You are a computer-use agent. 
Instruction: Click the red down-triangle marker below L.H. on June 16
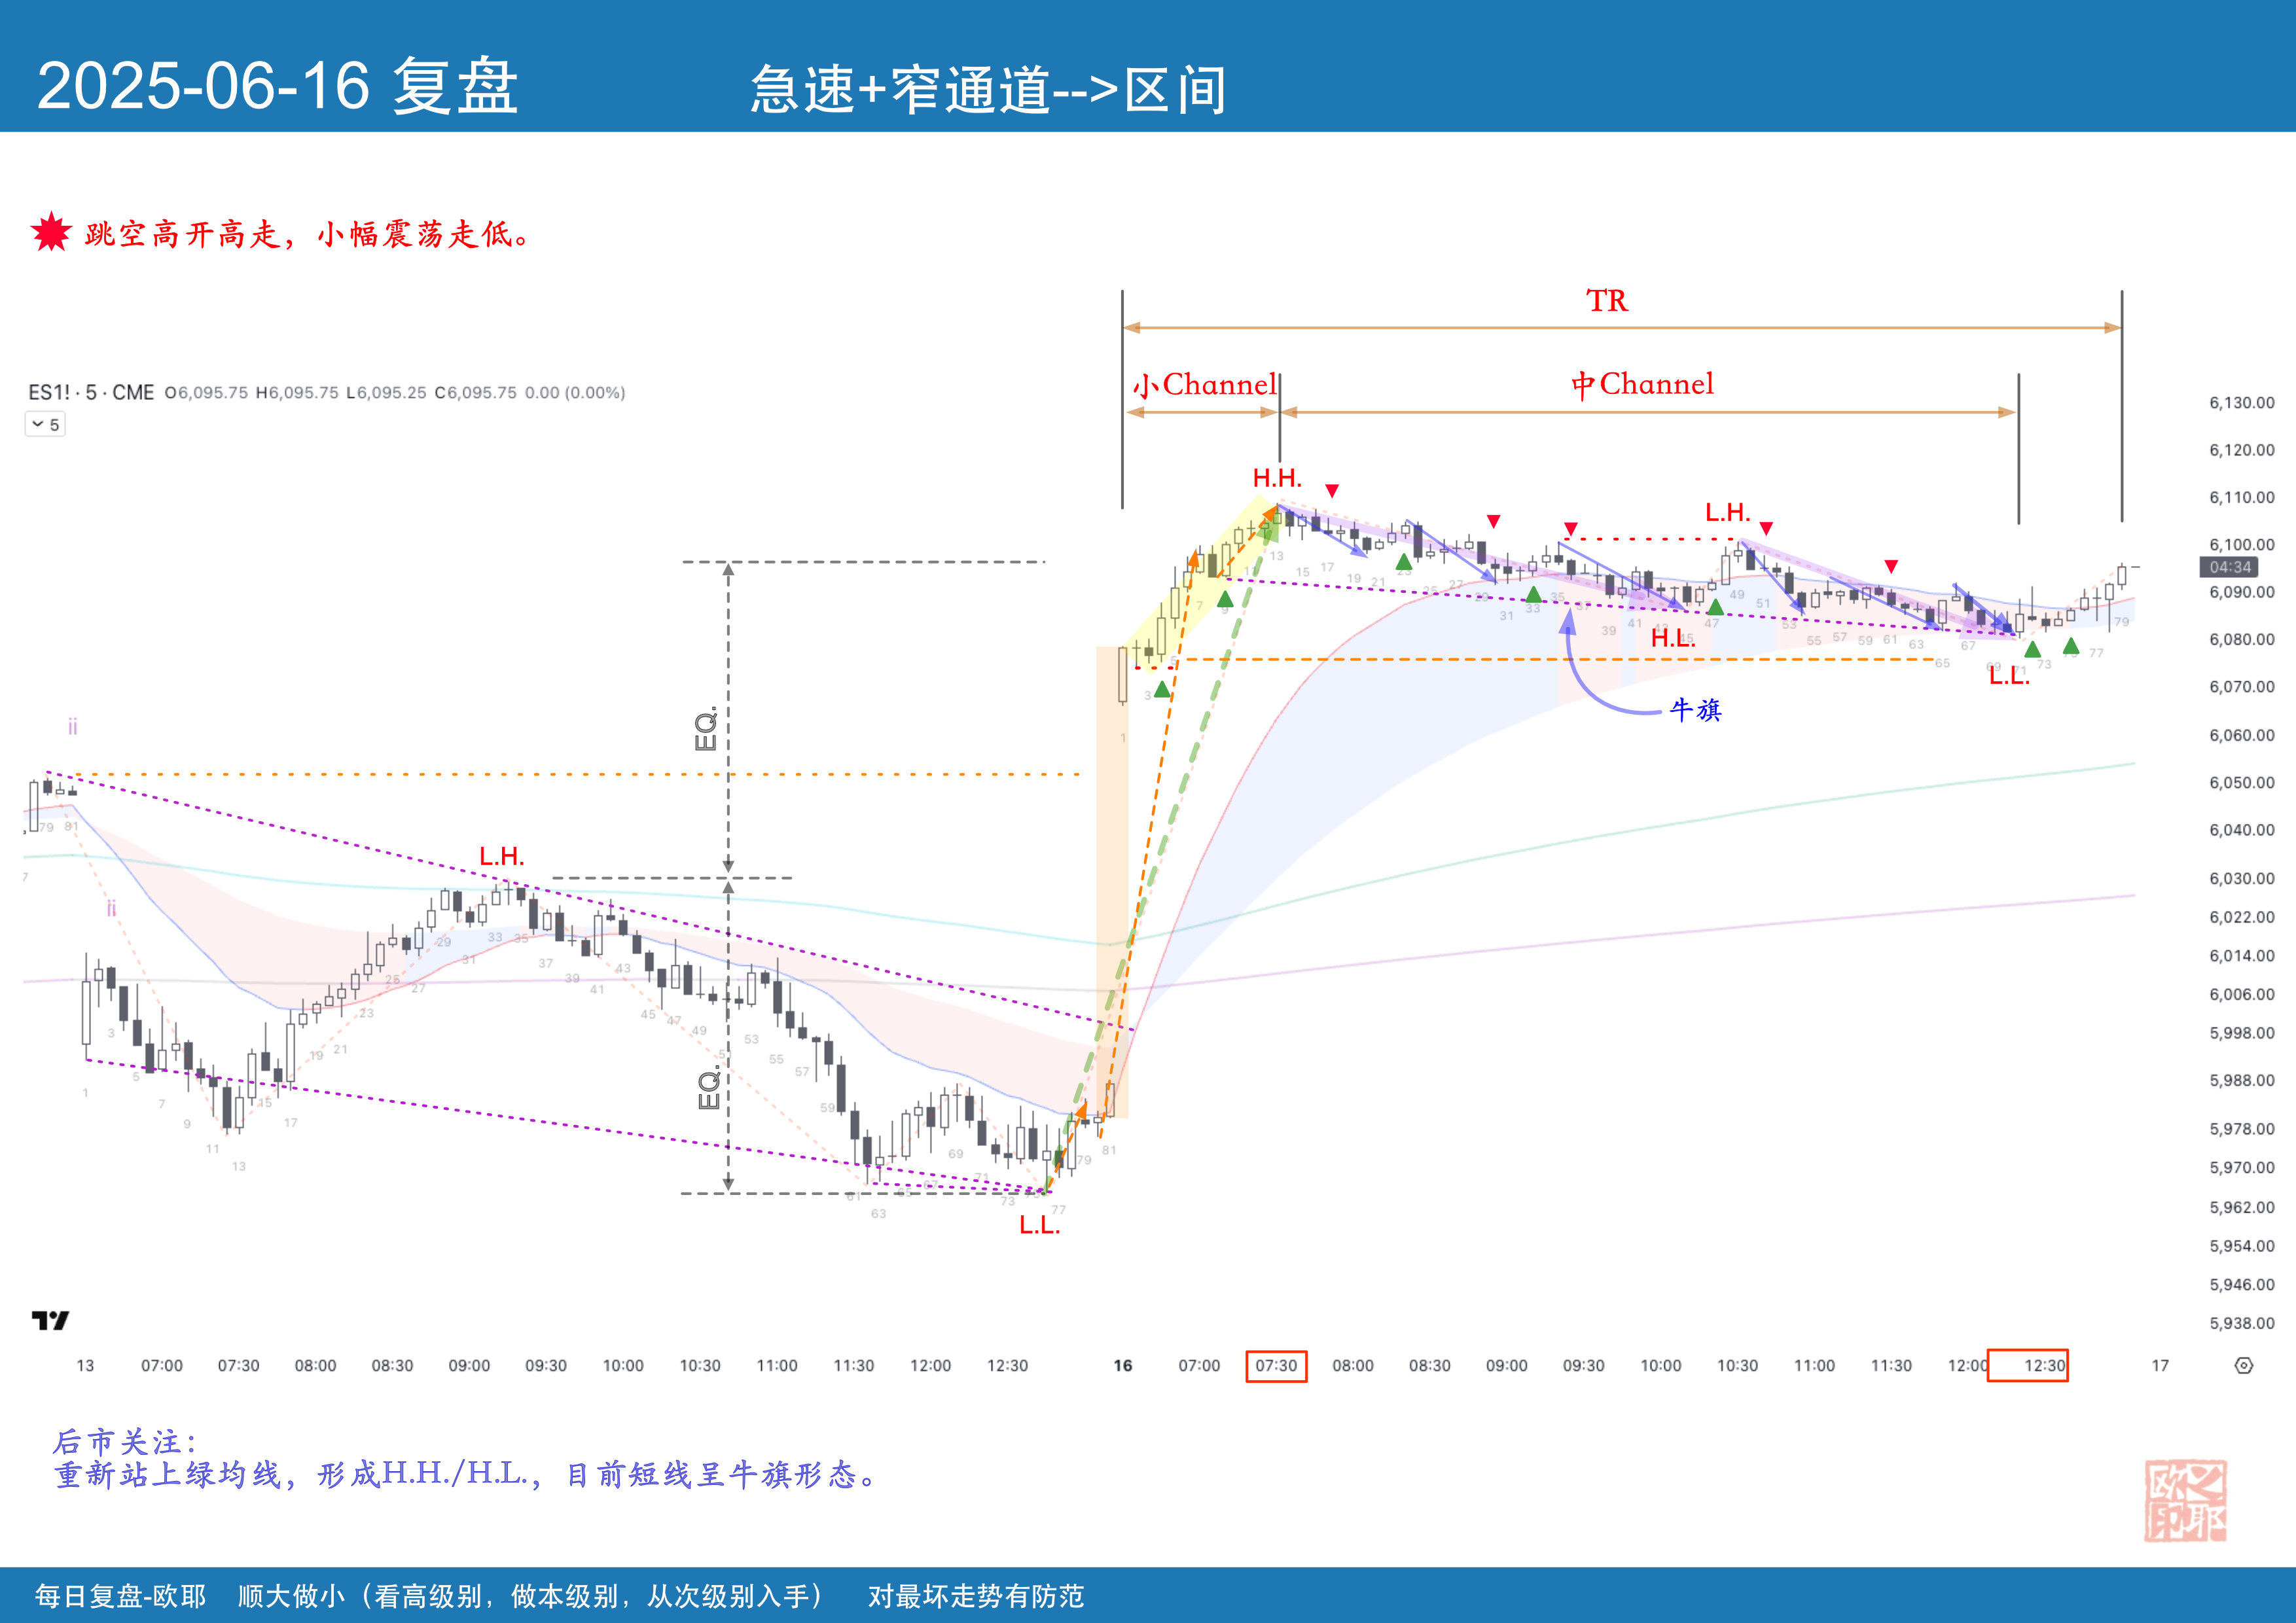[x=1766, y=528]
